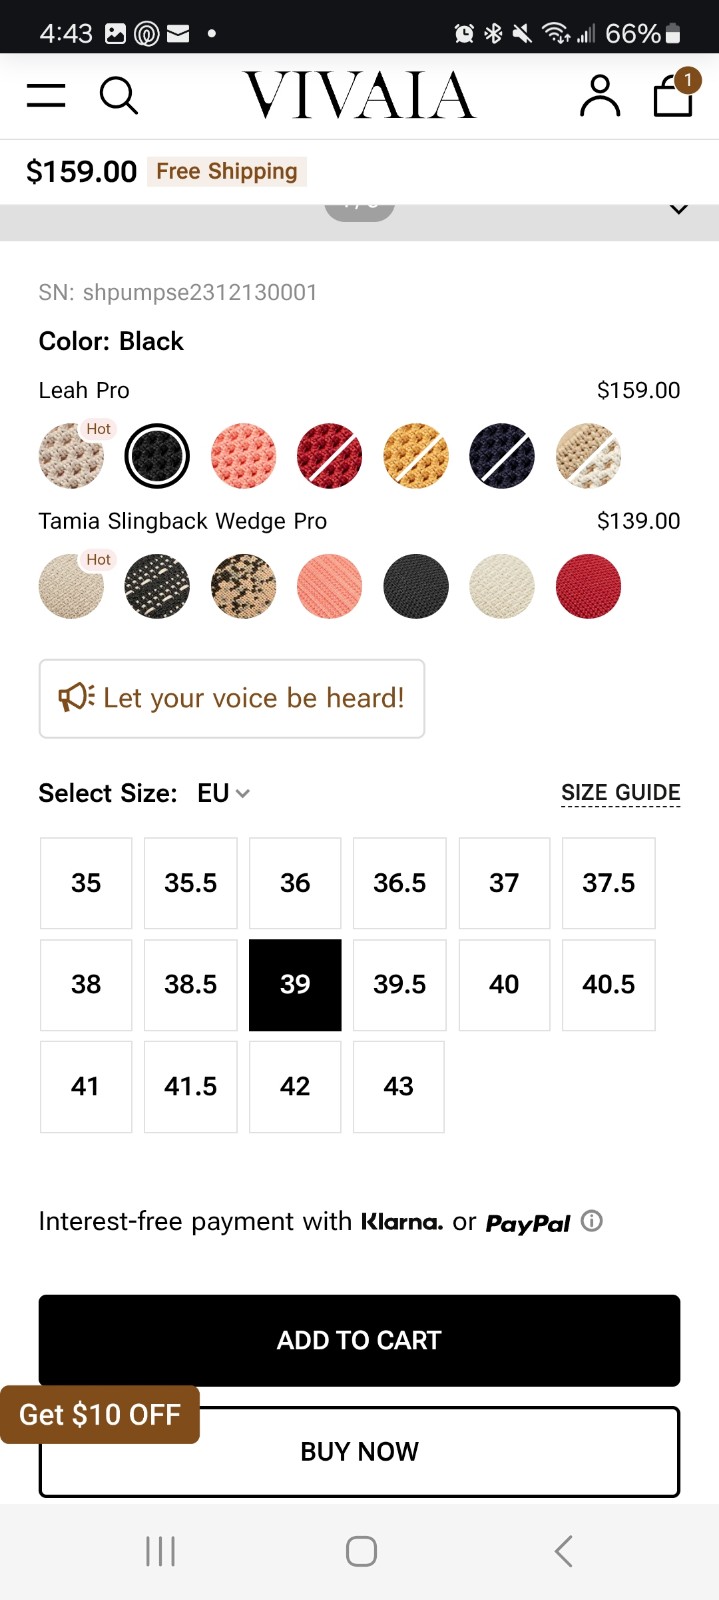The image size is (719, 1600).
Task: Open the SIZE GUIDE link
Action: click(621, 793)
